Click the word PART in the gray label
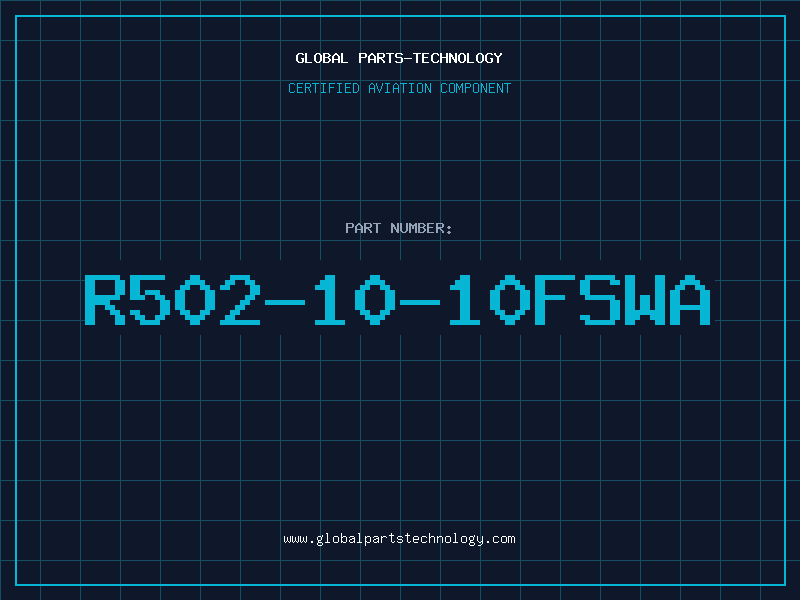Viewport: 800px width, 600px height. coord(363,228)
